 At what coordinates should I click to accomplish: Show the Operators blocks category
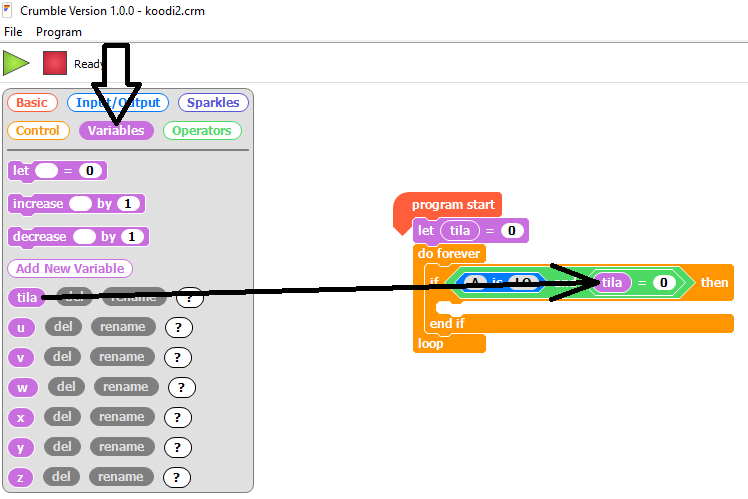coord(201,130)
